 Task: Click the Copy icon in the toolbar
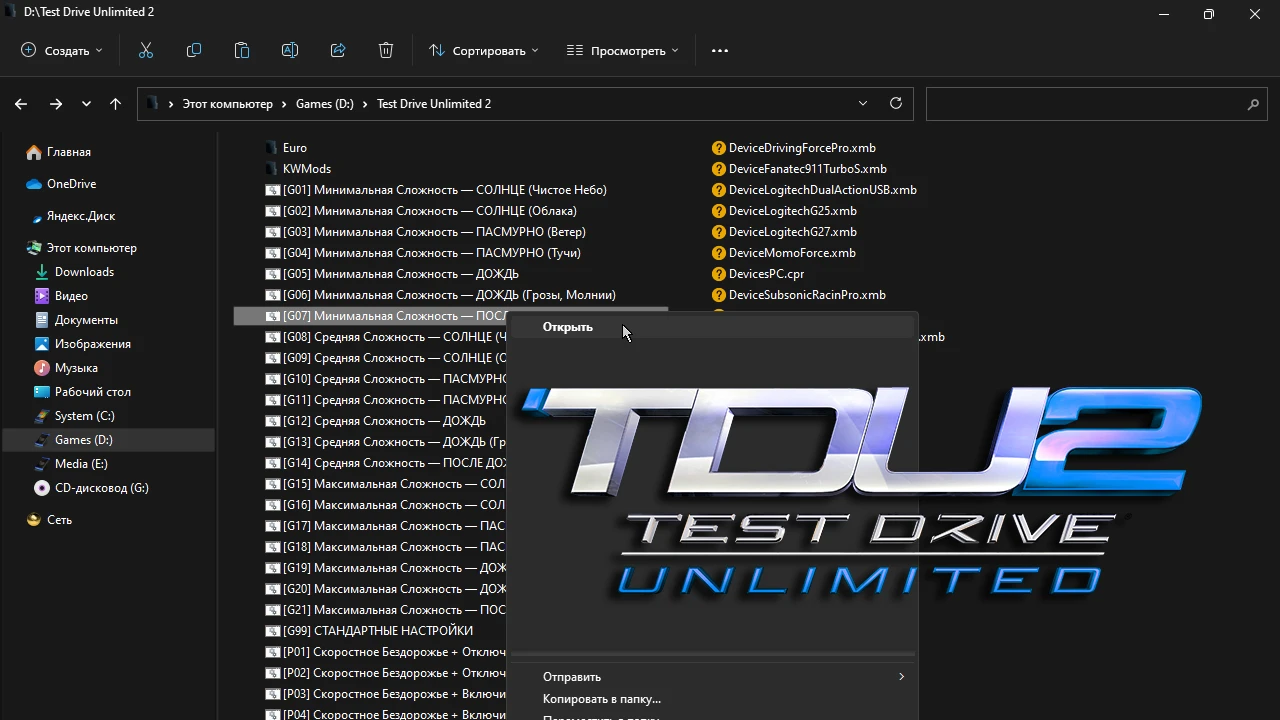pyautogui.click(x=194, y=50)
